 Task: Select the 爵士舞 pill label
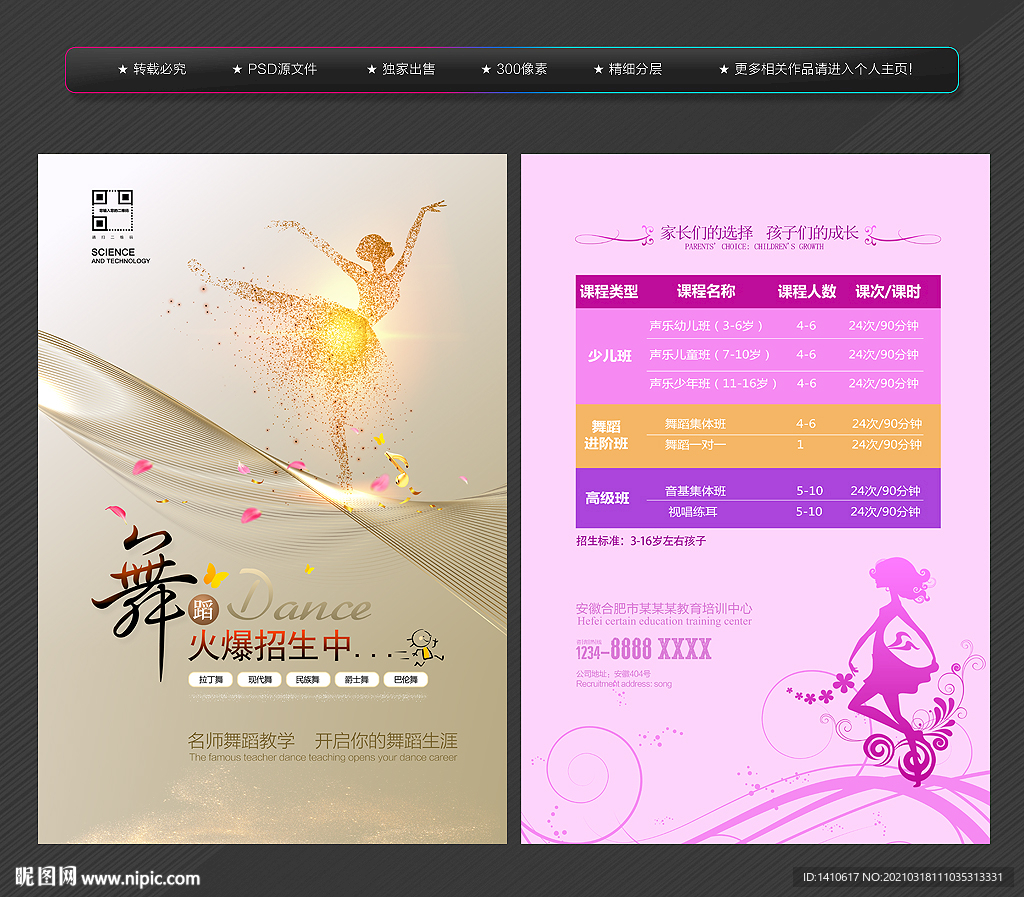pos(357,680)
